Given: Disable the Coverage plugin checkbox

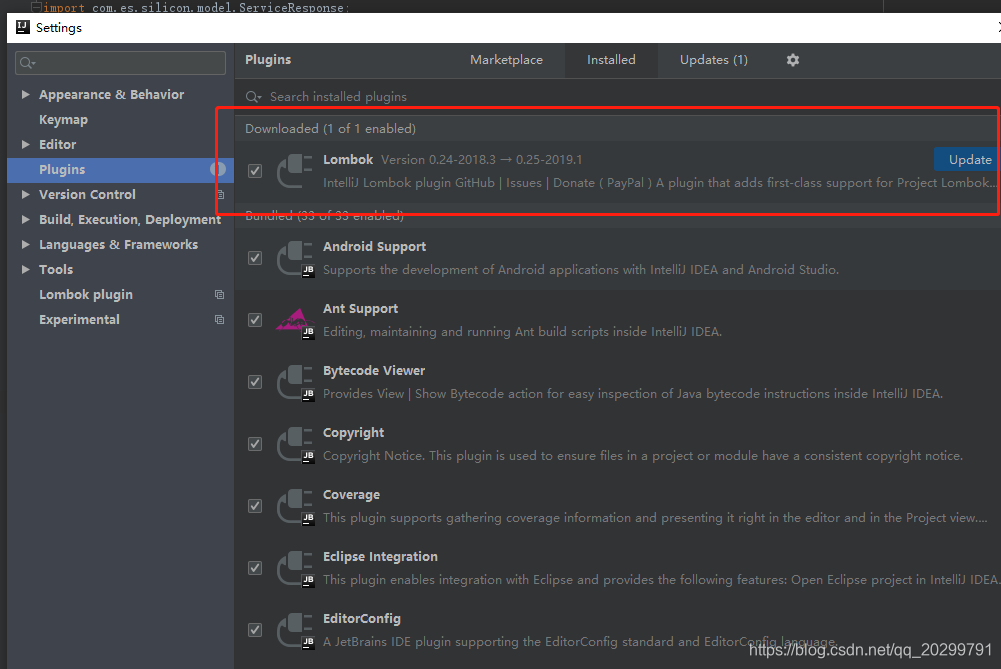Looking at the screenshot, I should pos(255,506).
